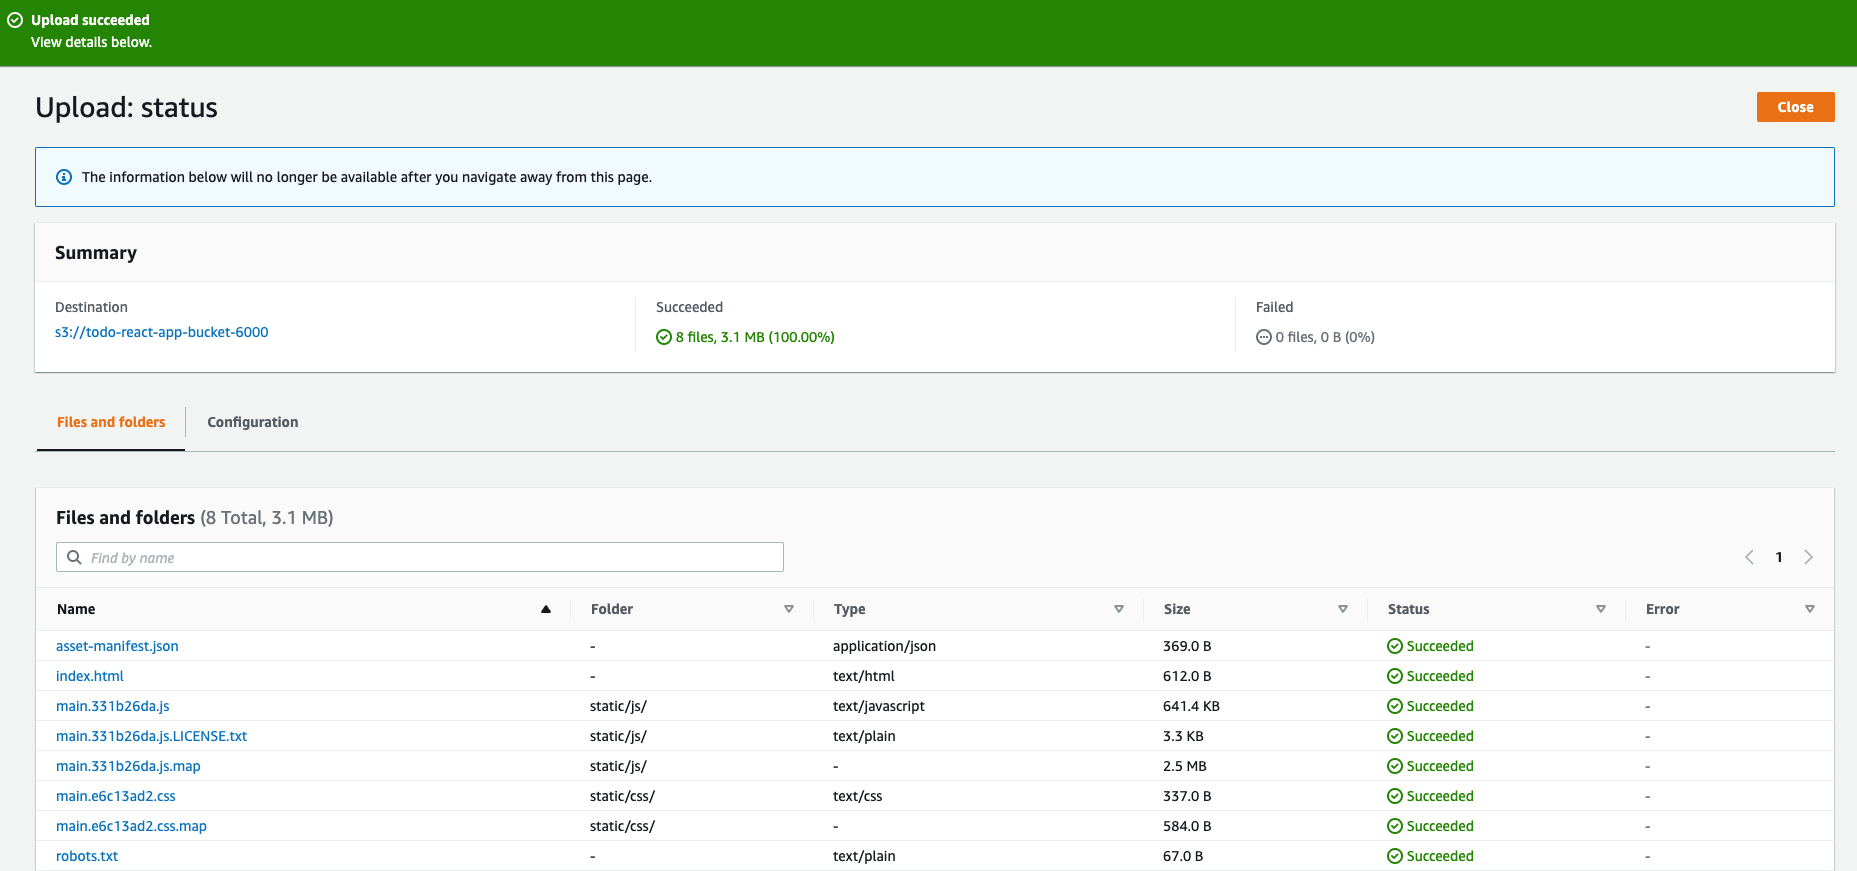Click the success icon in the LICENSE.txt row

click(x=1395, y=736)
